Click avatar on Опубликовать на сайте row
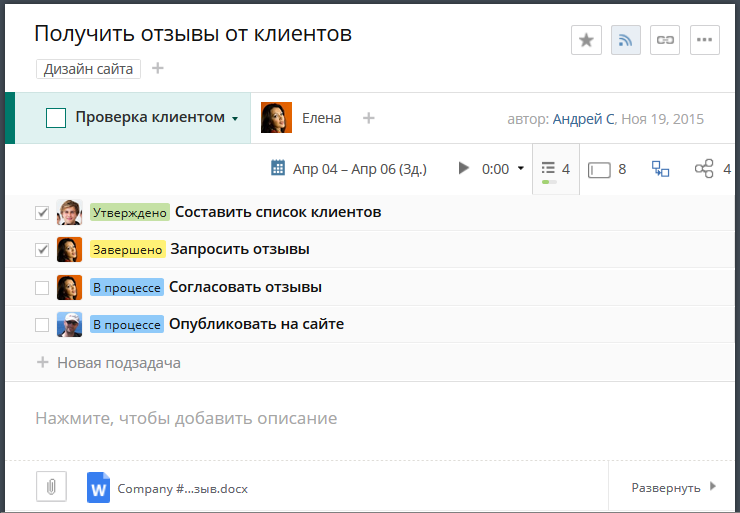This screenshot has height=513, width=740. (69, 324)
